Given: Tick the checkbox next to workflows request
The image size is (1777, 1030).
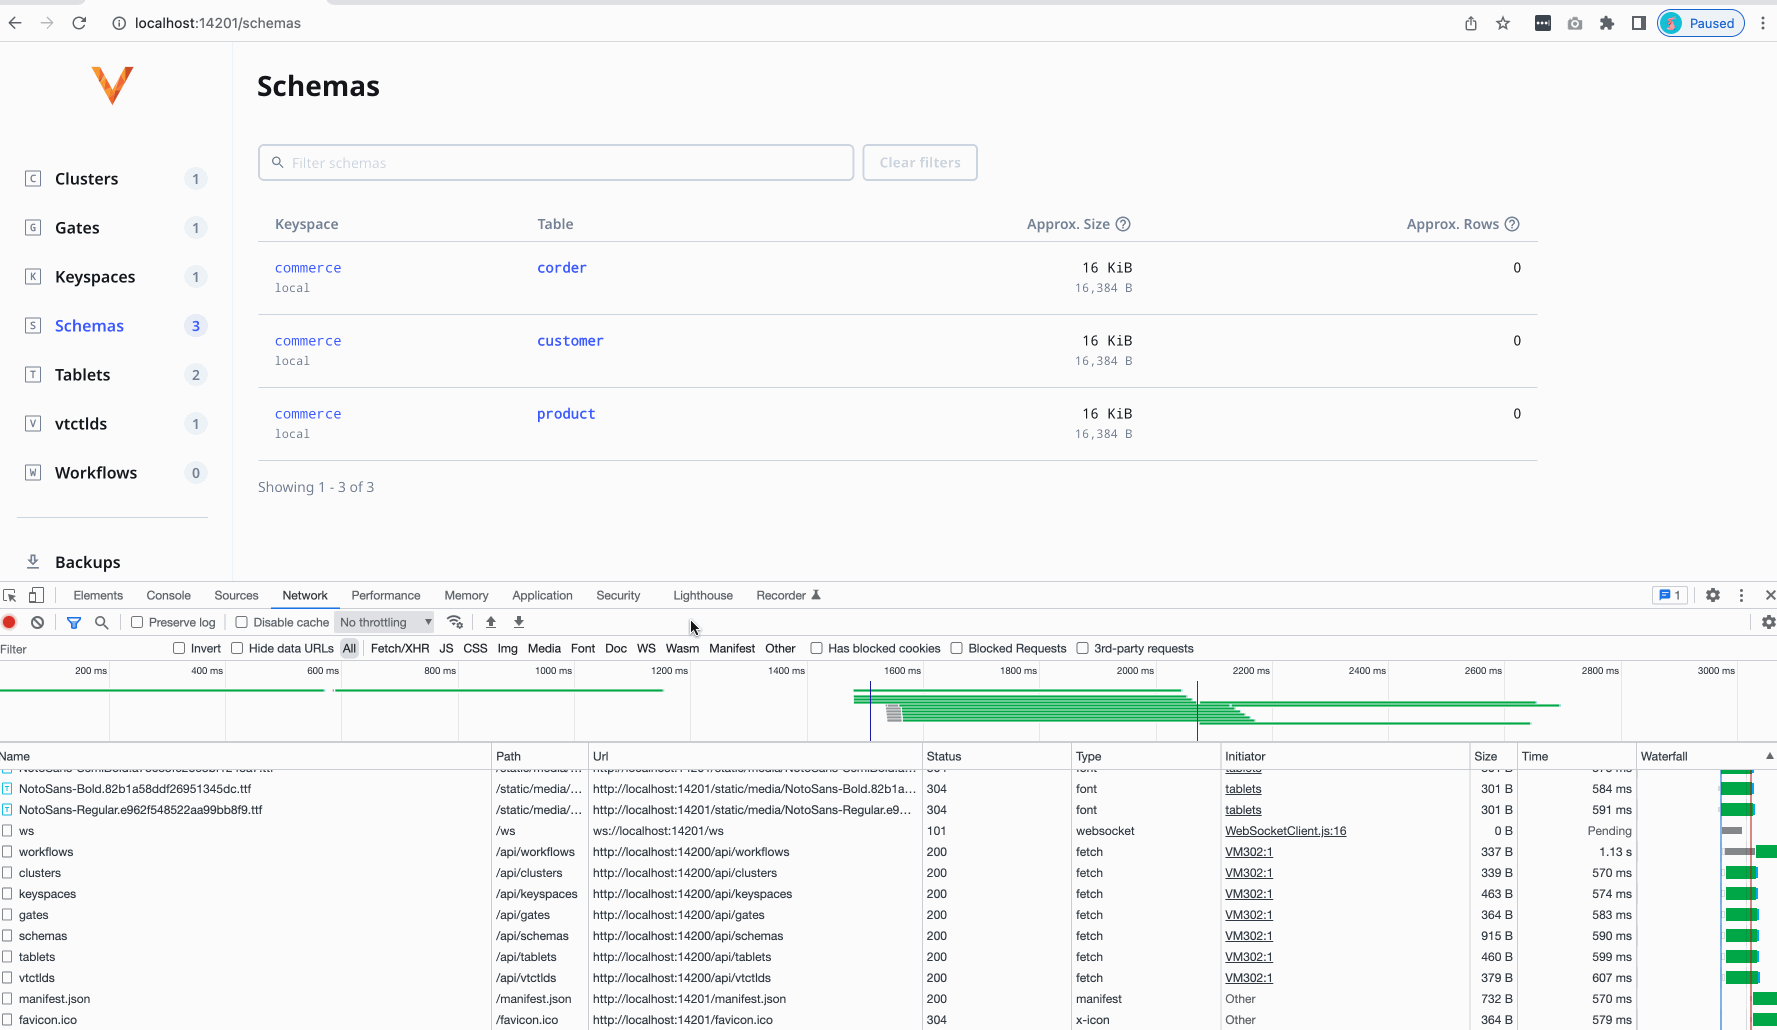Looking at the screenshot, I should [8, 852].
